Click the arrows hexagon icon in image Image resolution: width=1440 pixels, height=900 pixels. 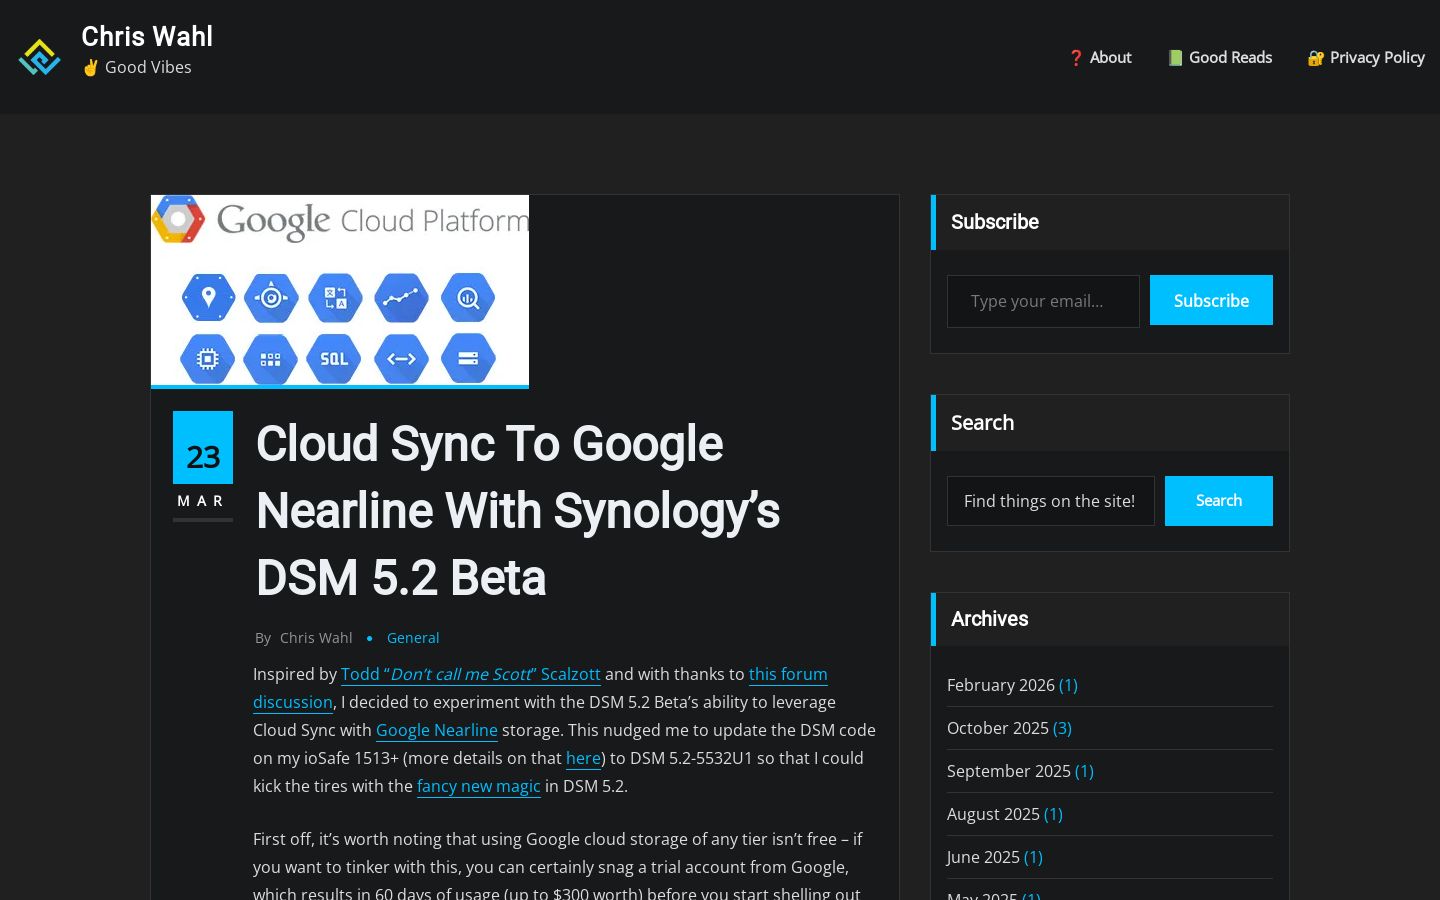(x=401, y=358)
